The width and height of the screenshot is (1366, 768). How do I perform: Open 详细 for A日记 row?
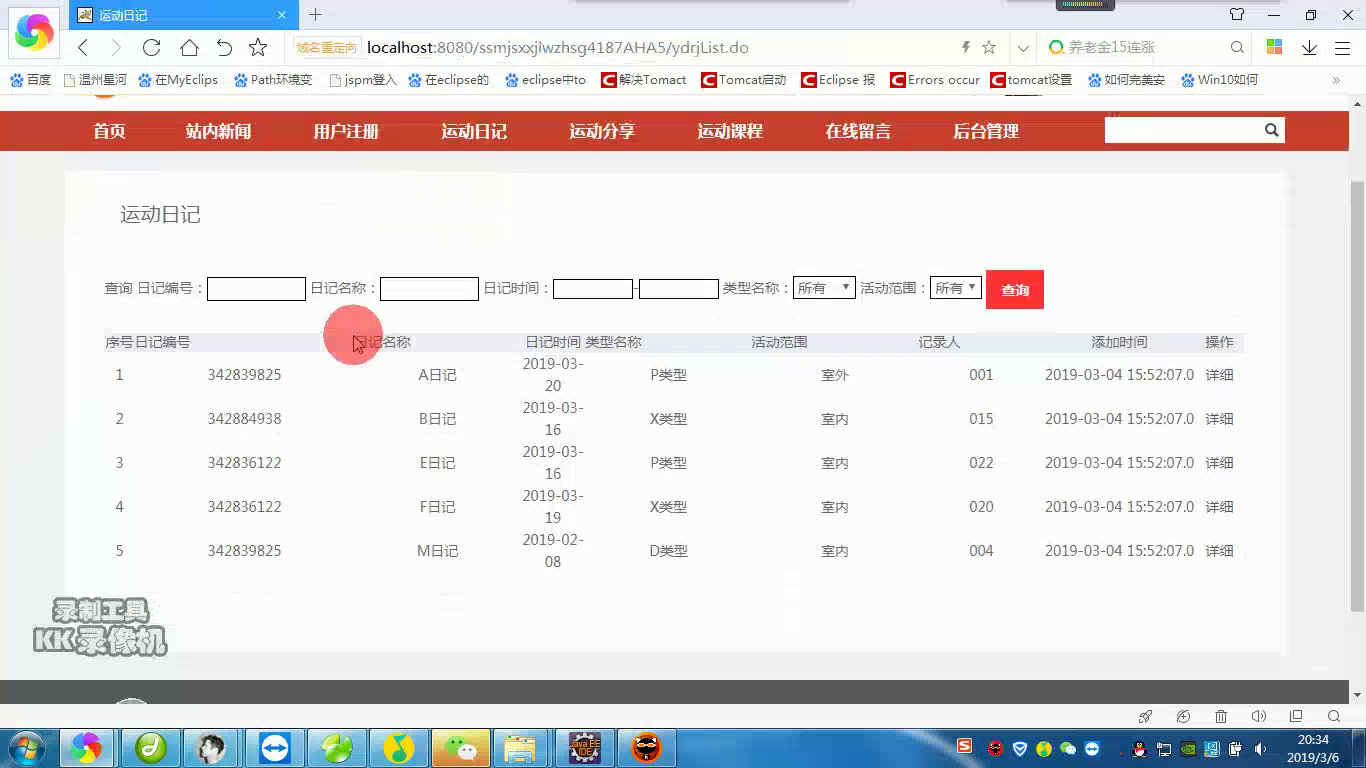point(1219,375)
